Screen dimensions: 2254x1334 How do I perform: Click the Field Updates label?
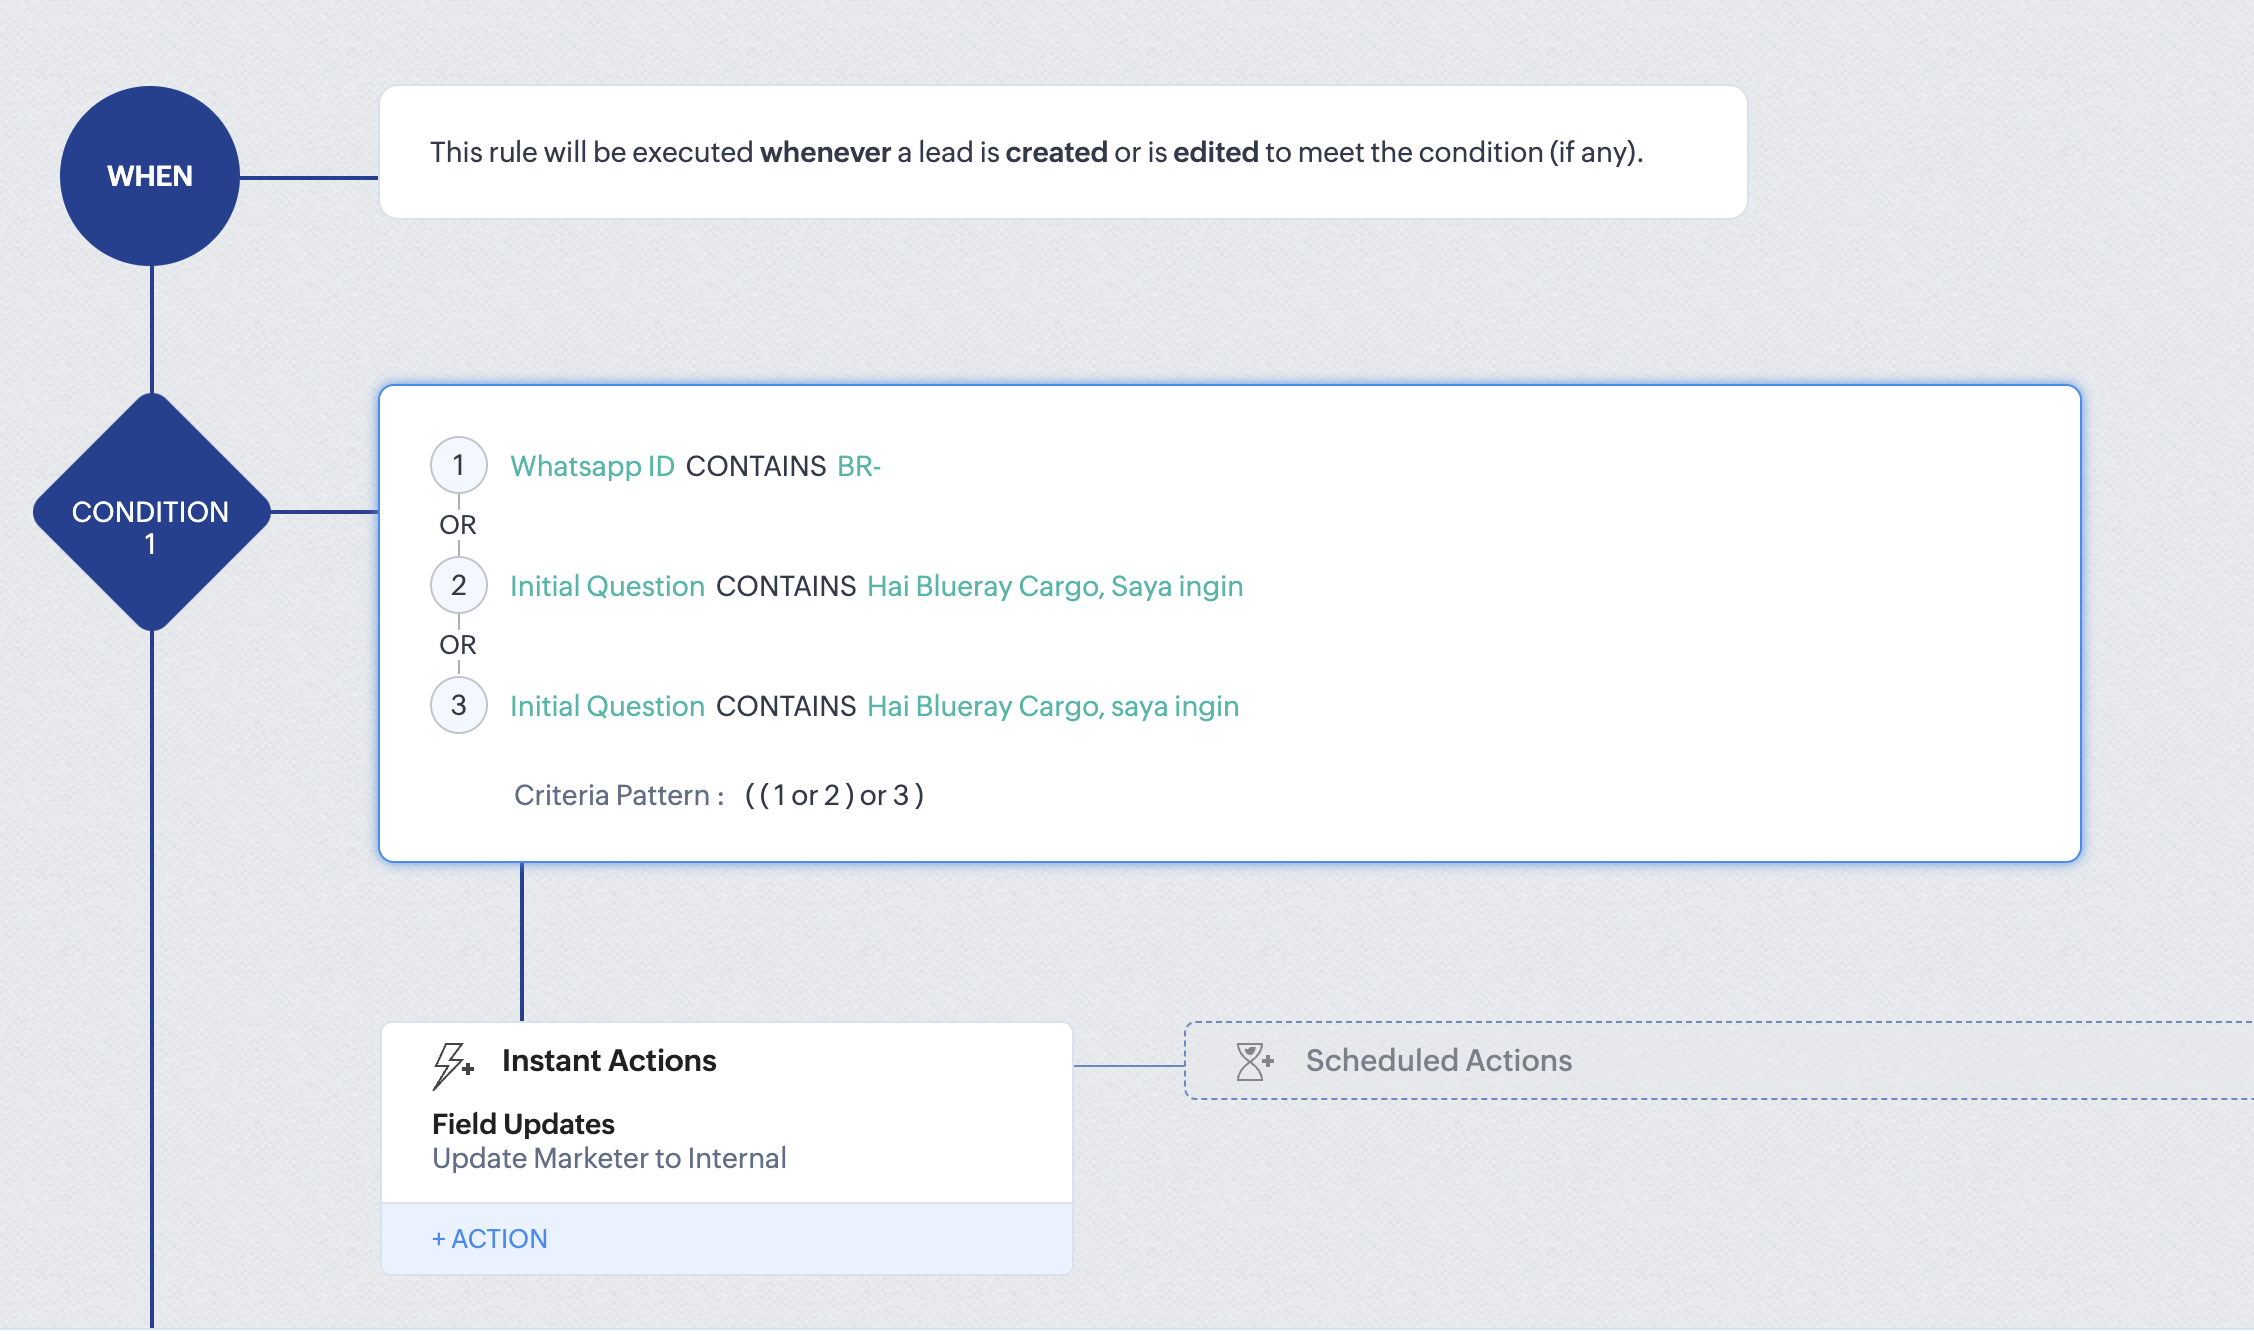click(x=523, y=1124)
